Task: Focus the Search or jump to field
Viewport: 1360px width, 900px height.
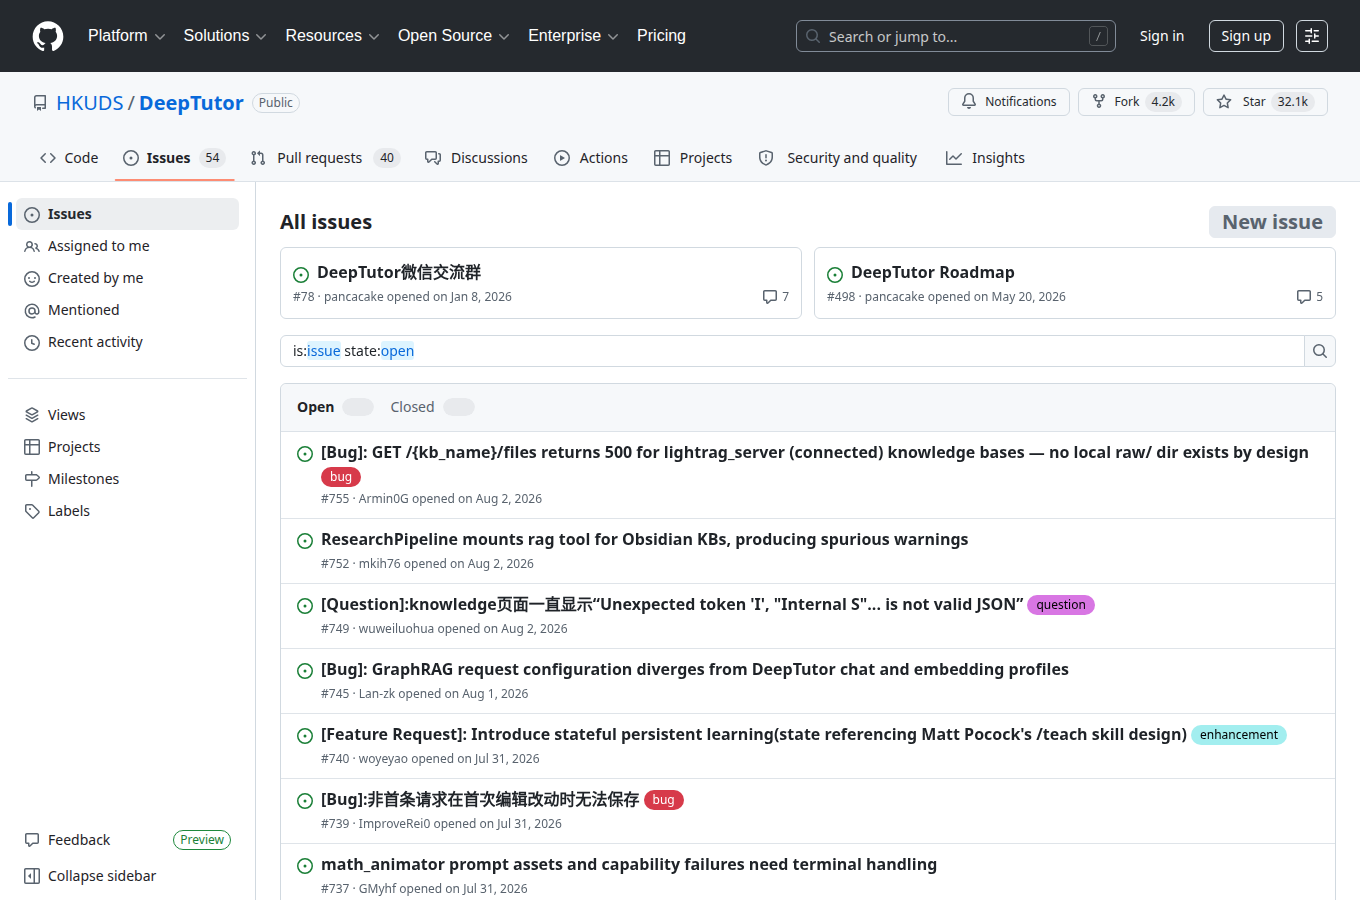Action: 955,36
